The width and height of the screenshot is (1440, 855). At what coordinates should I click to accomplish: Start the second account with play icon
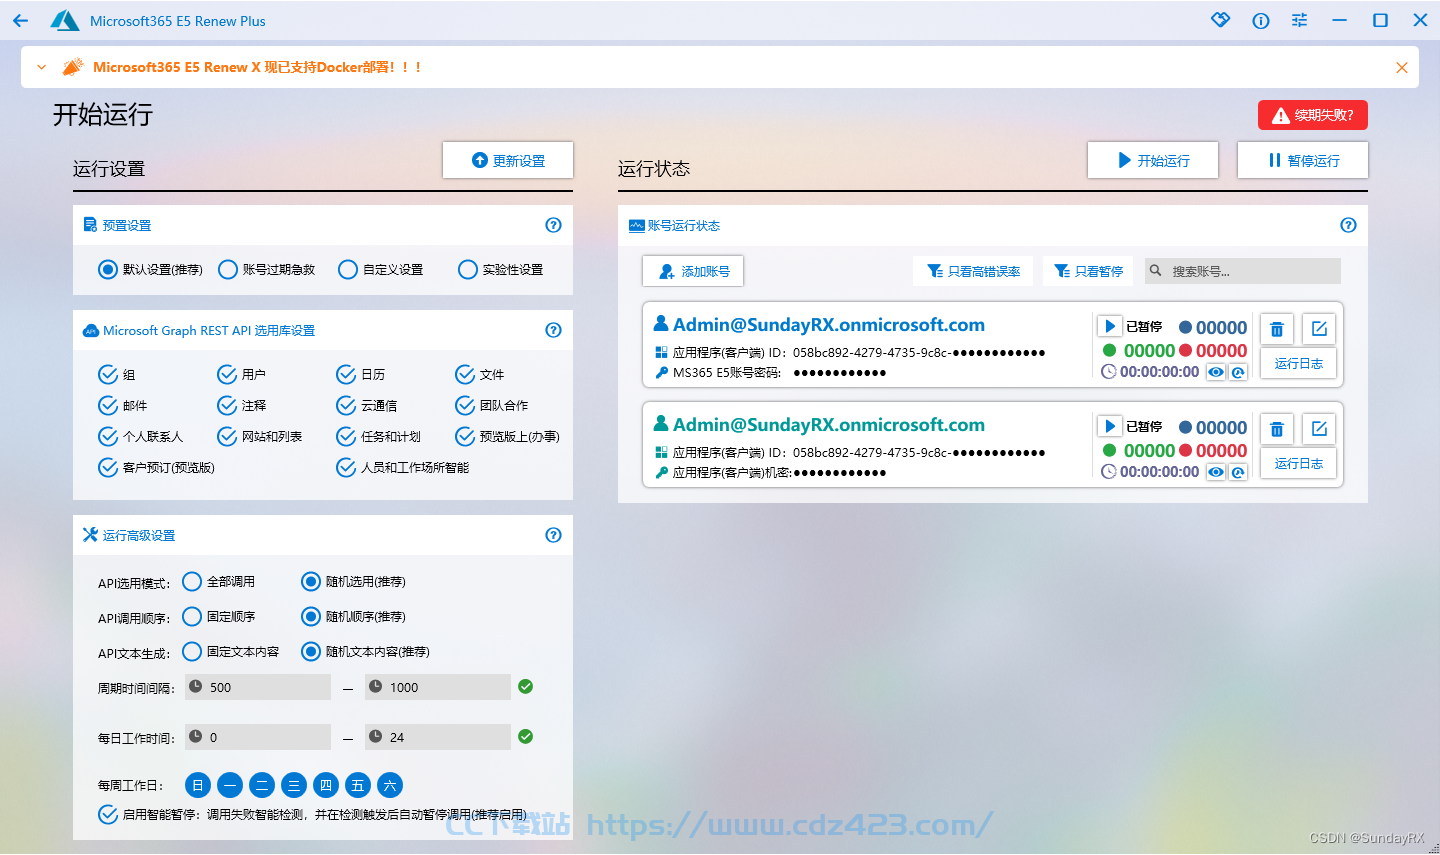pos(1109,426)
